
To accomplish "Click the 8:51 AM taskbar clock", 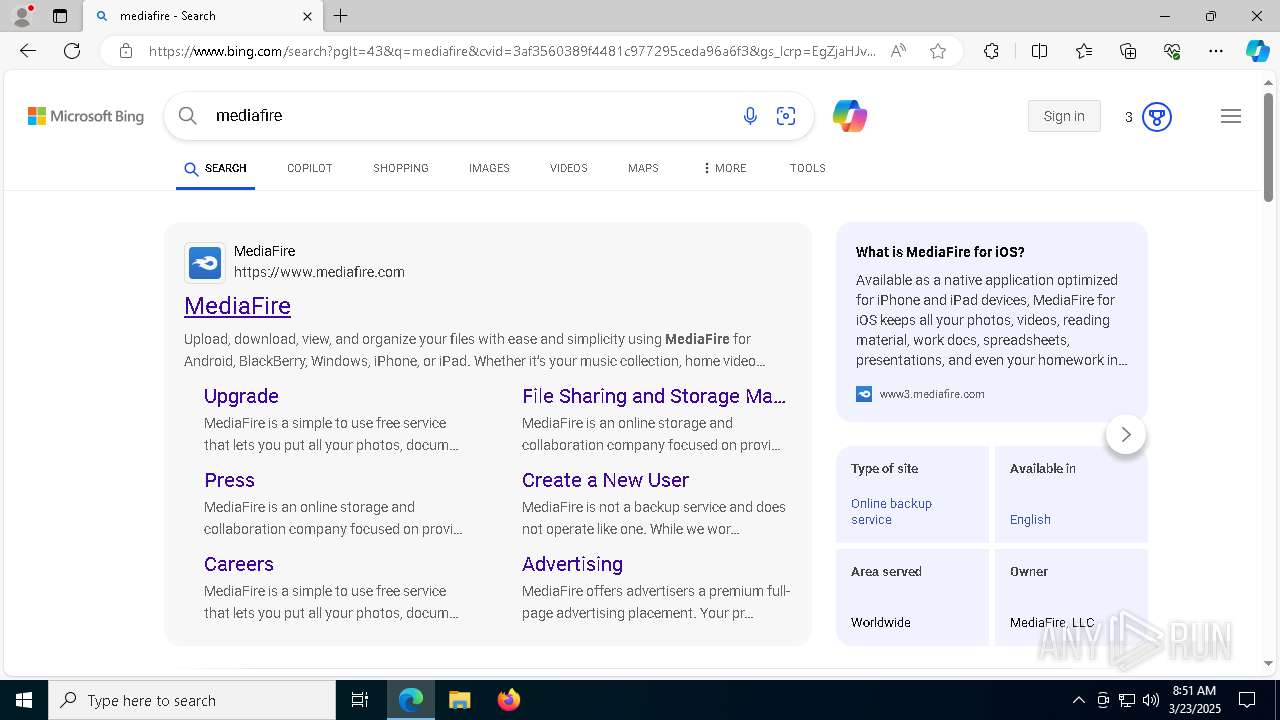I will [1194, 700].
